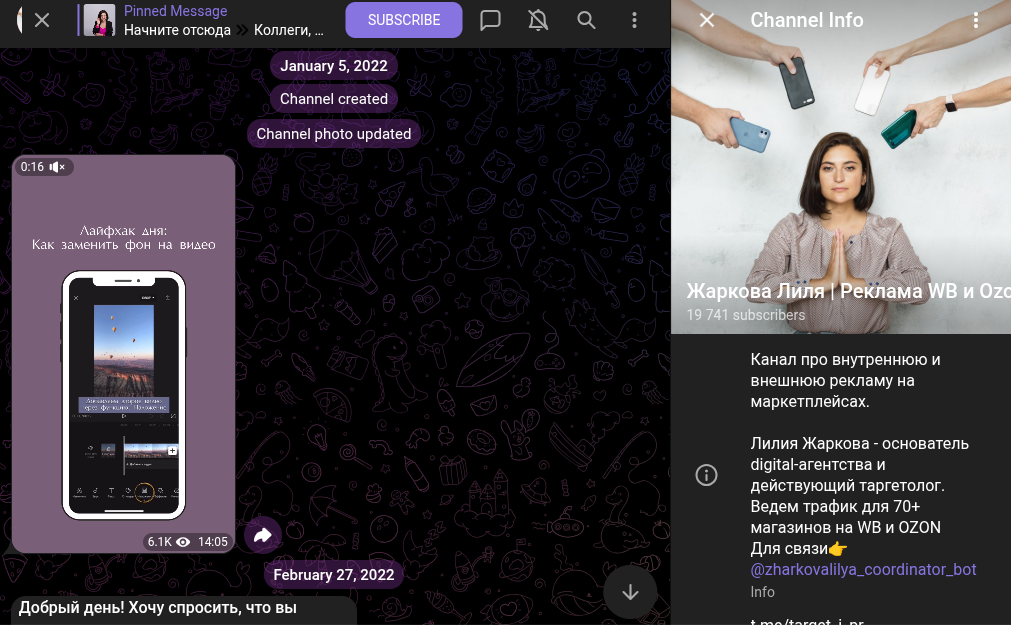The width and height of the screenshot is (1011, 625).
Task: Open search in this channel
Action: (x=586, y=20)
